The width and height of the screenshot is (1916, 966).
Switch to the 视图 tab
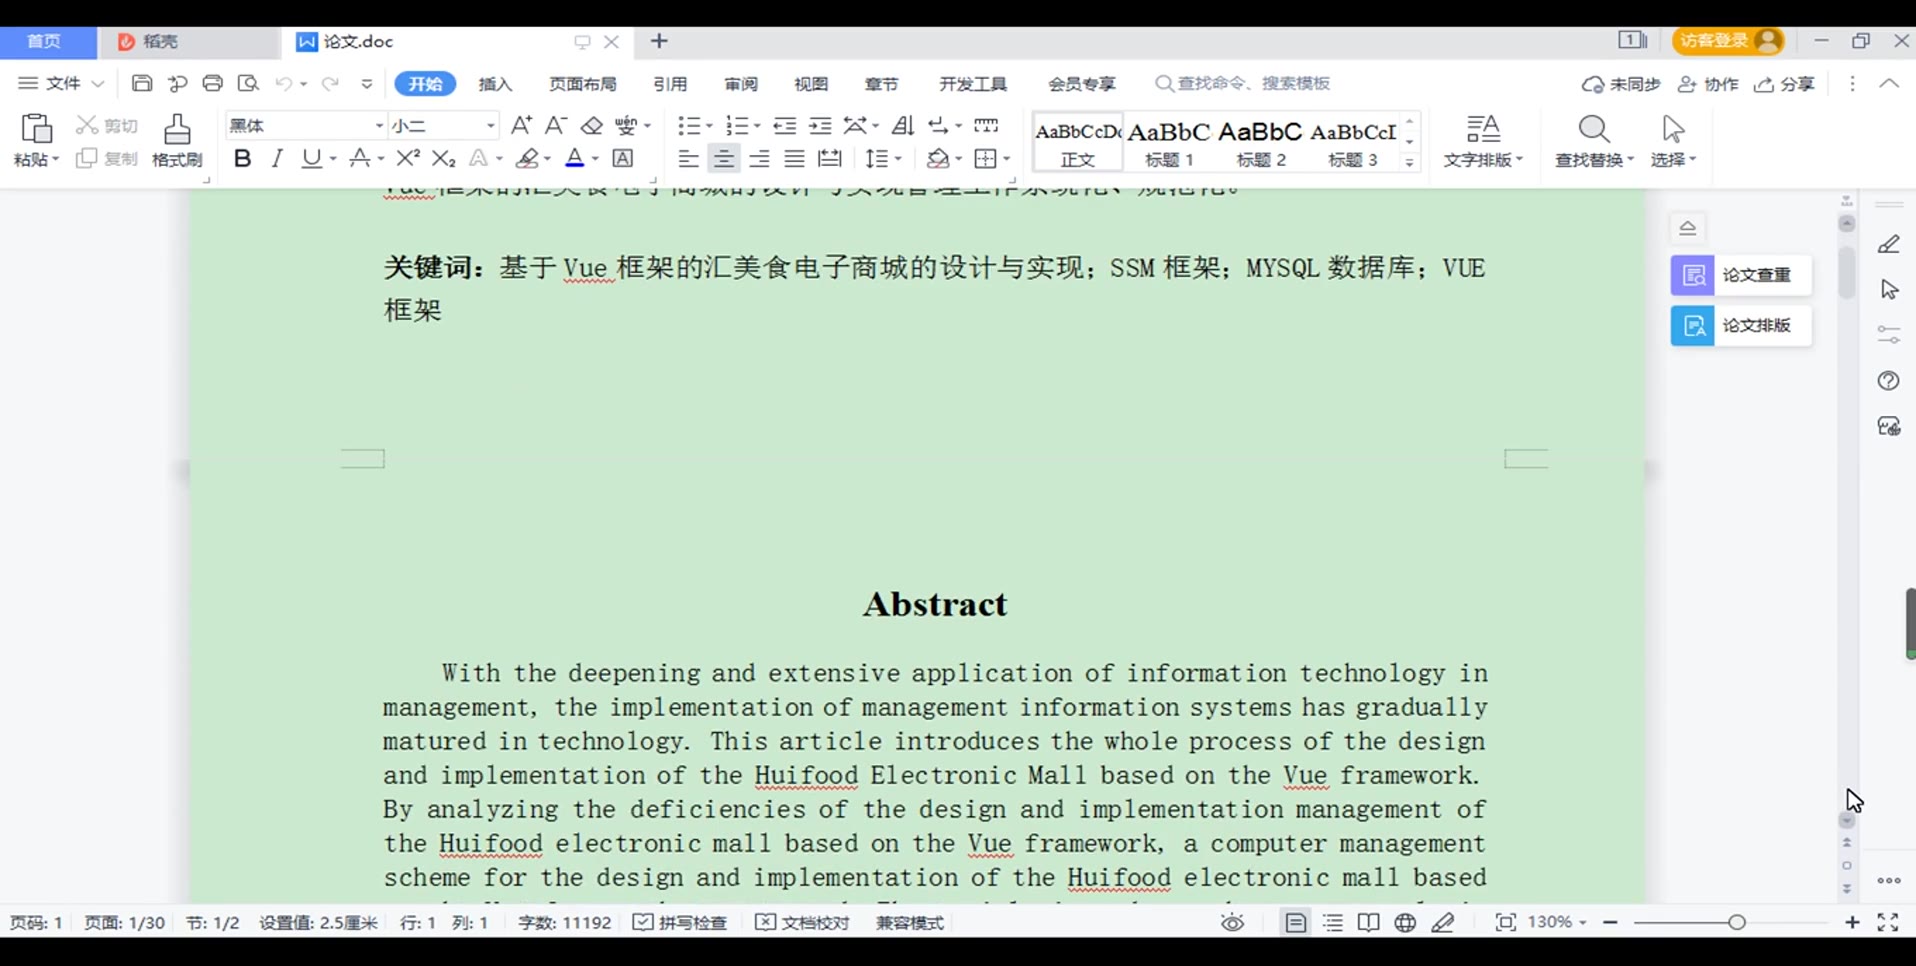tap(811, 84)
